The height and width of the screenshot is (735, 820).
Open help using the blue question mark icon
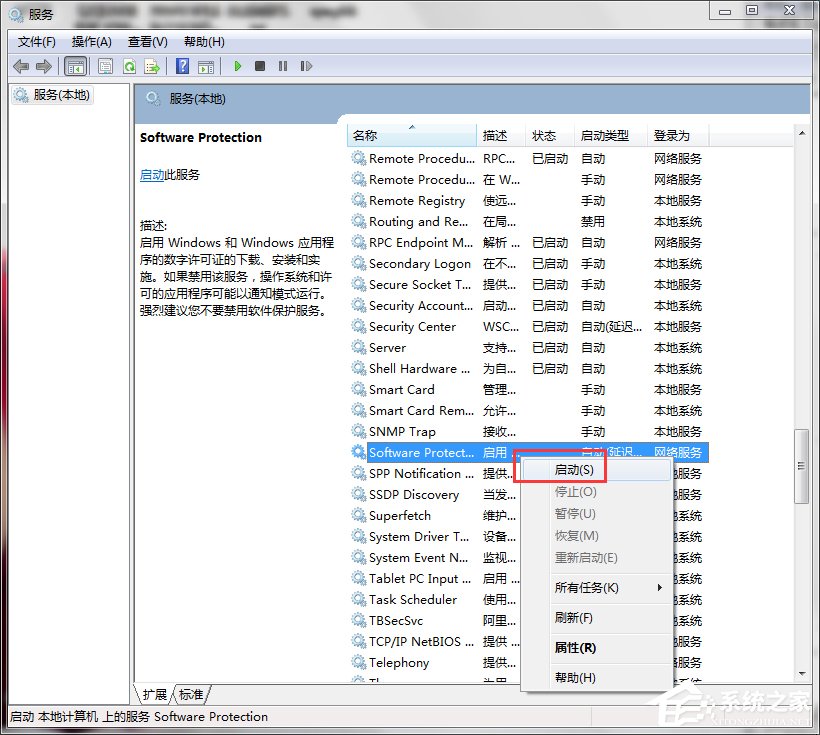point(182,66)
